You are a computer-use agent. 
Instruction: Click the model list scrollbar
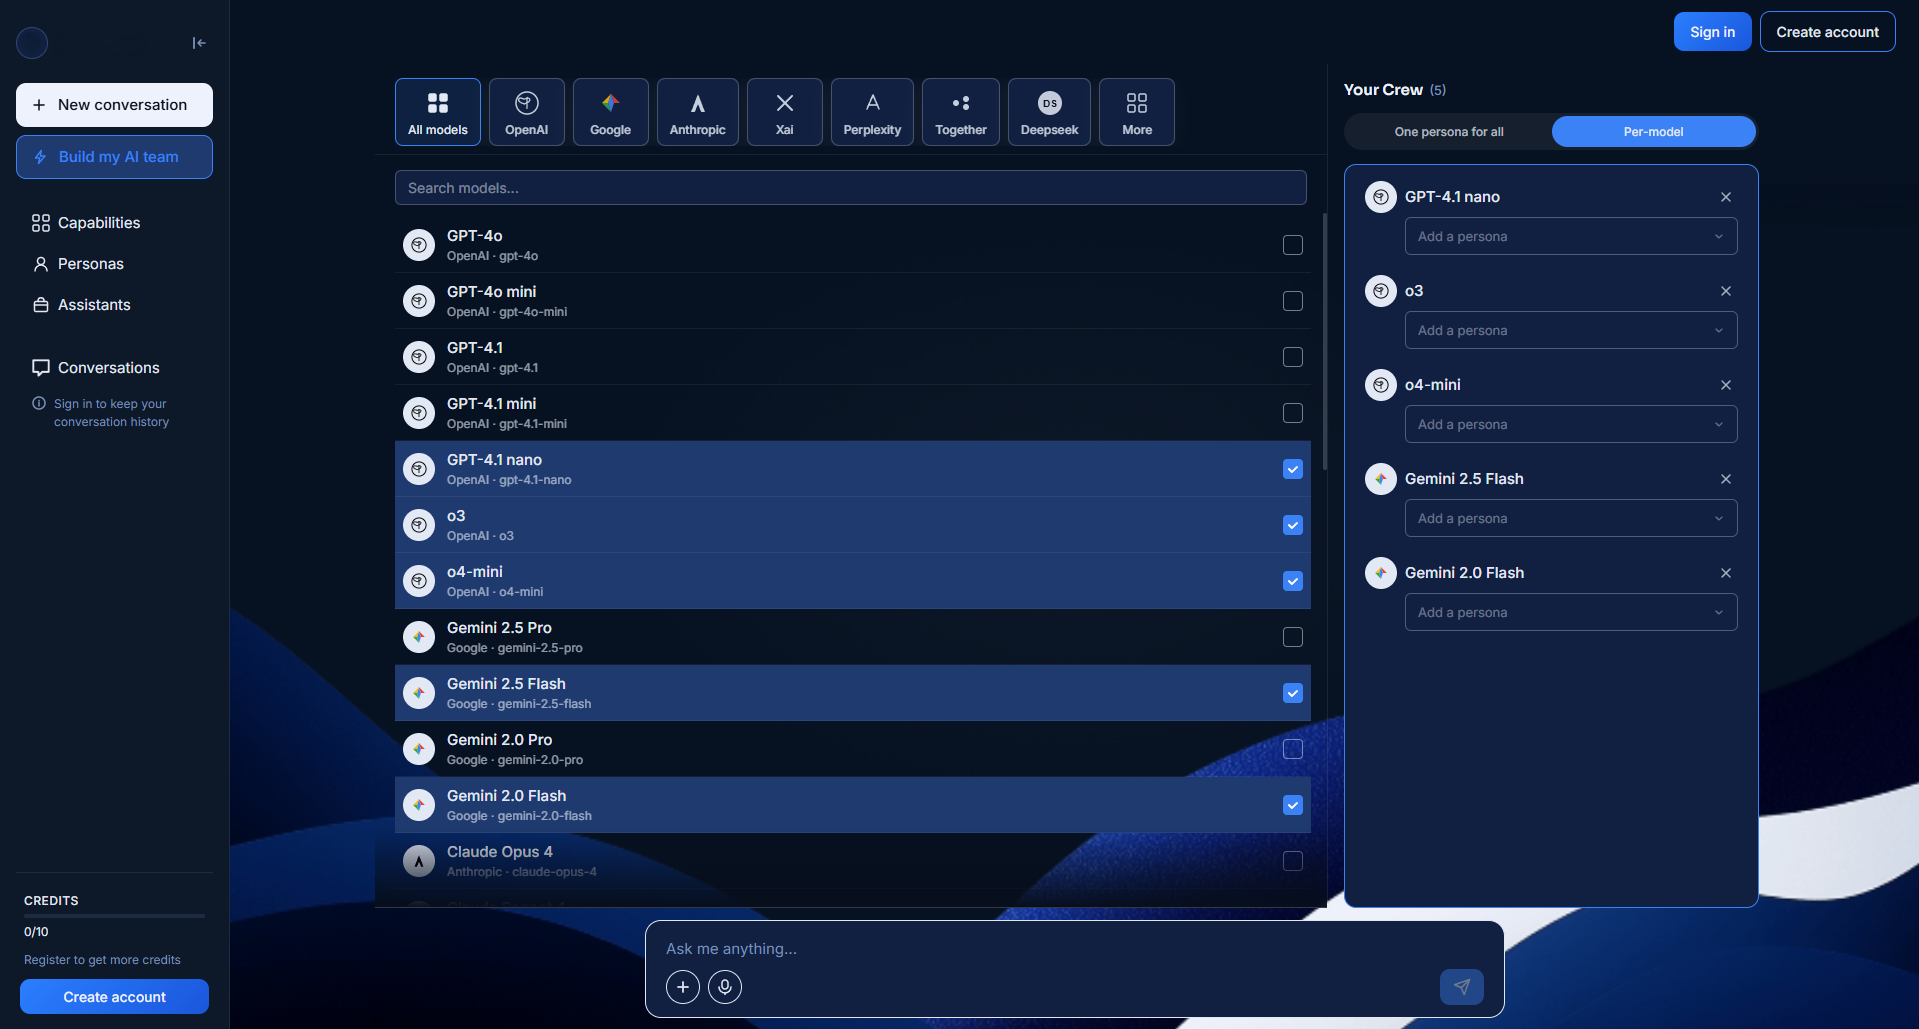(1325, 341)
